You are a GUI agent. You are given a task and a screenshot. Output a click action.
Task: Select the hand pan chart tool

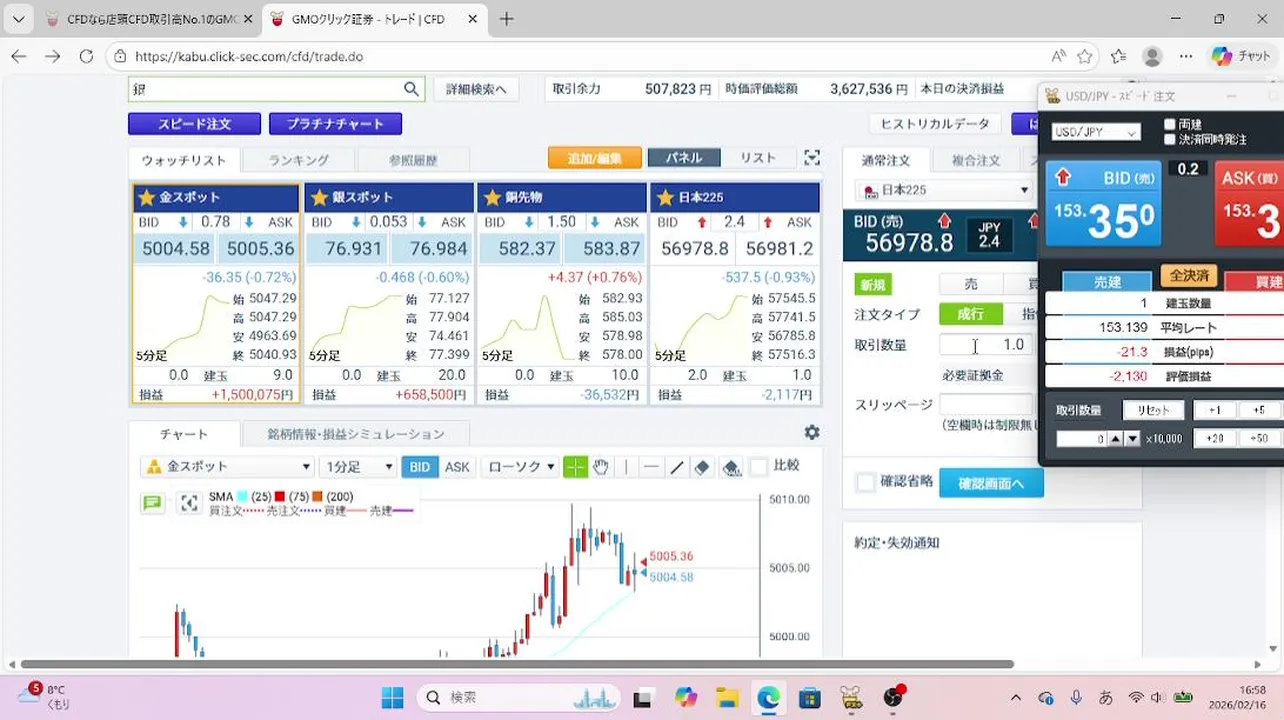601,467
